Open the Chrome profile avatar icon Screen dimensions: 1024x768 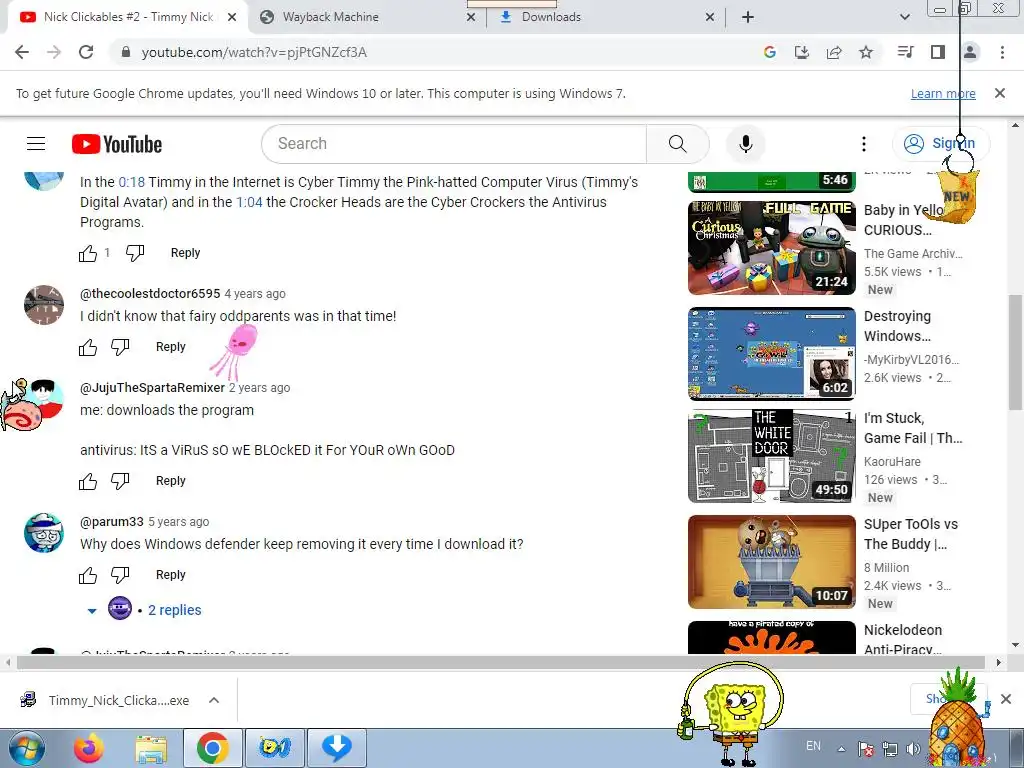(x=970, y=52)
